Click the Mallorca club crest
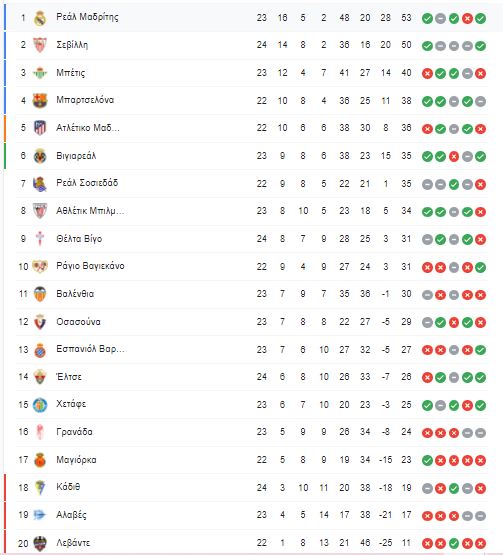 40,460
